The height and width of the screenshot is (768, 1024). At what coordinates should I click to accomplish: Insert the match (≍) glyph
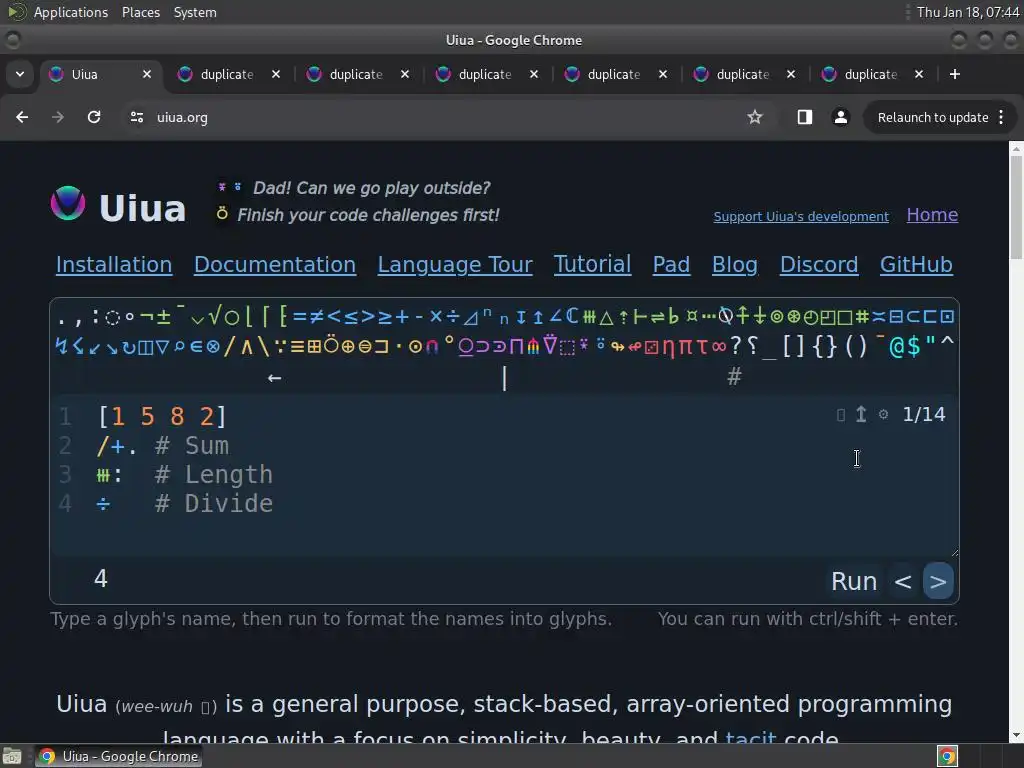click(878, 317)
